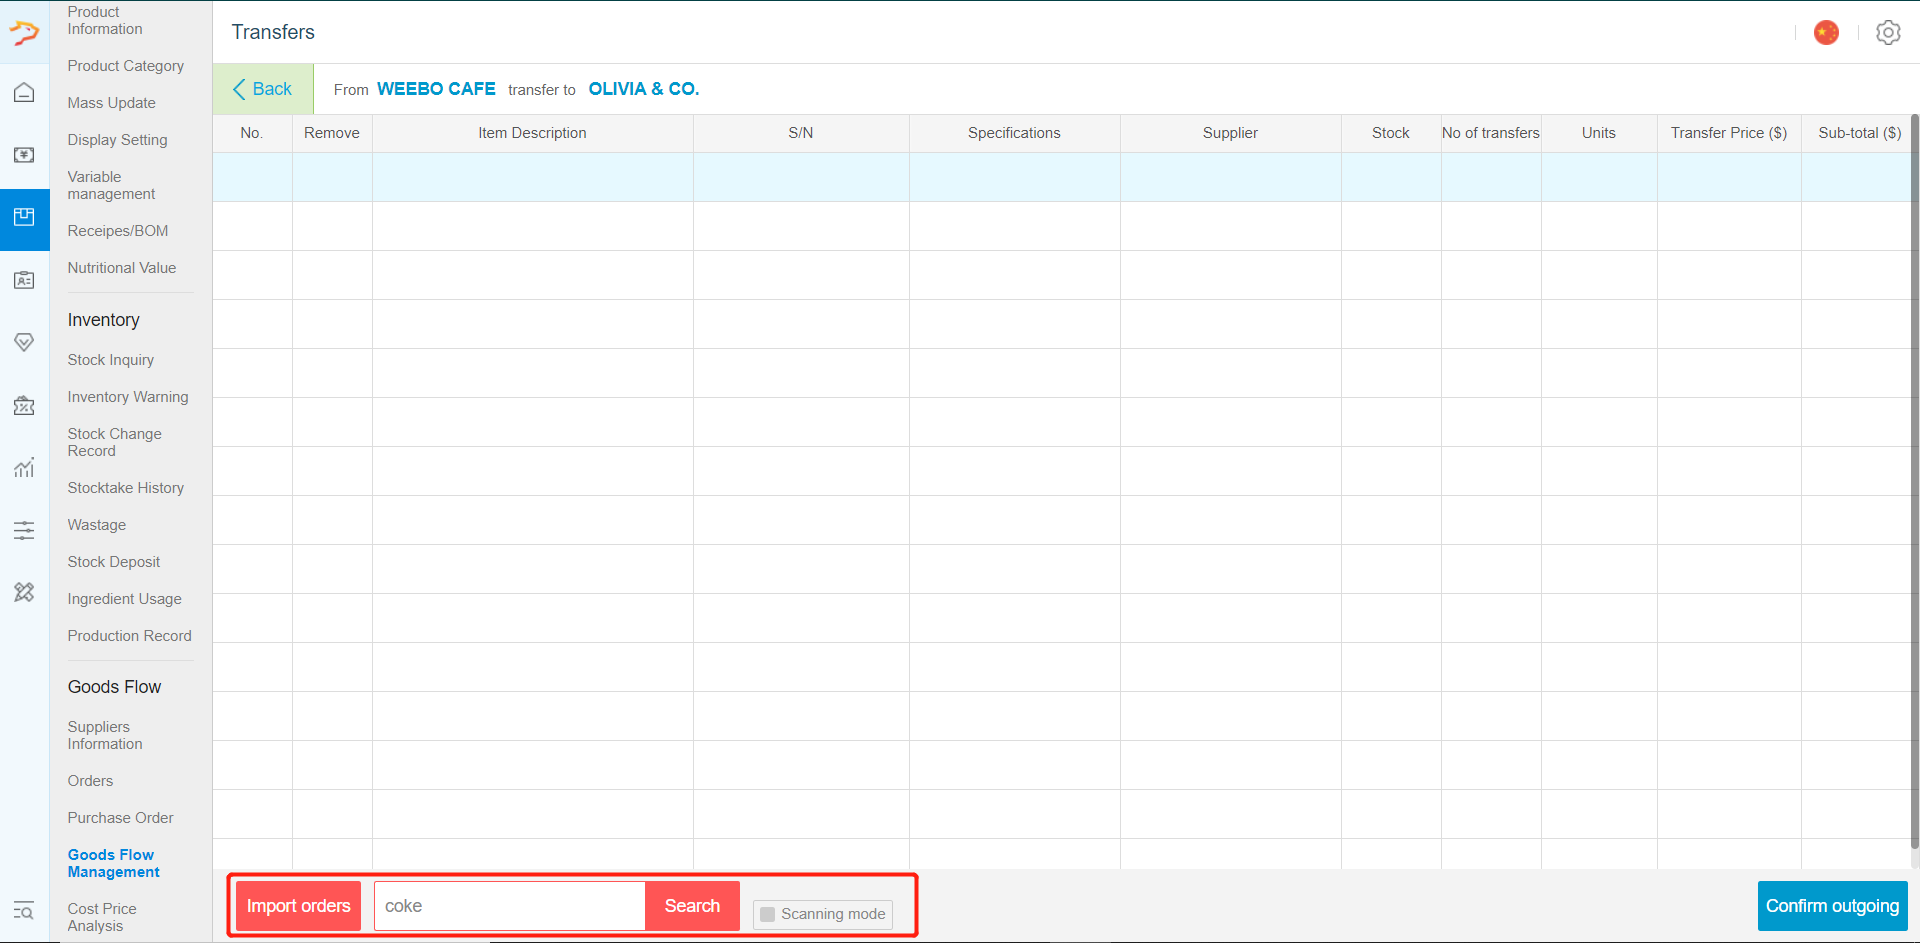Viewport: 1920px width, 943px height.
Task: Open the tools icon in left rail
Action: pos(24,592)
